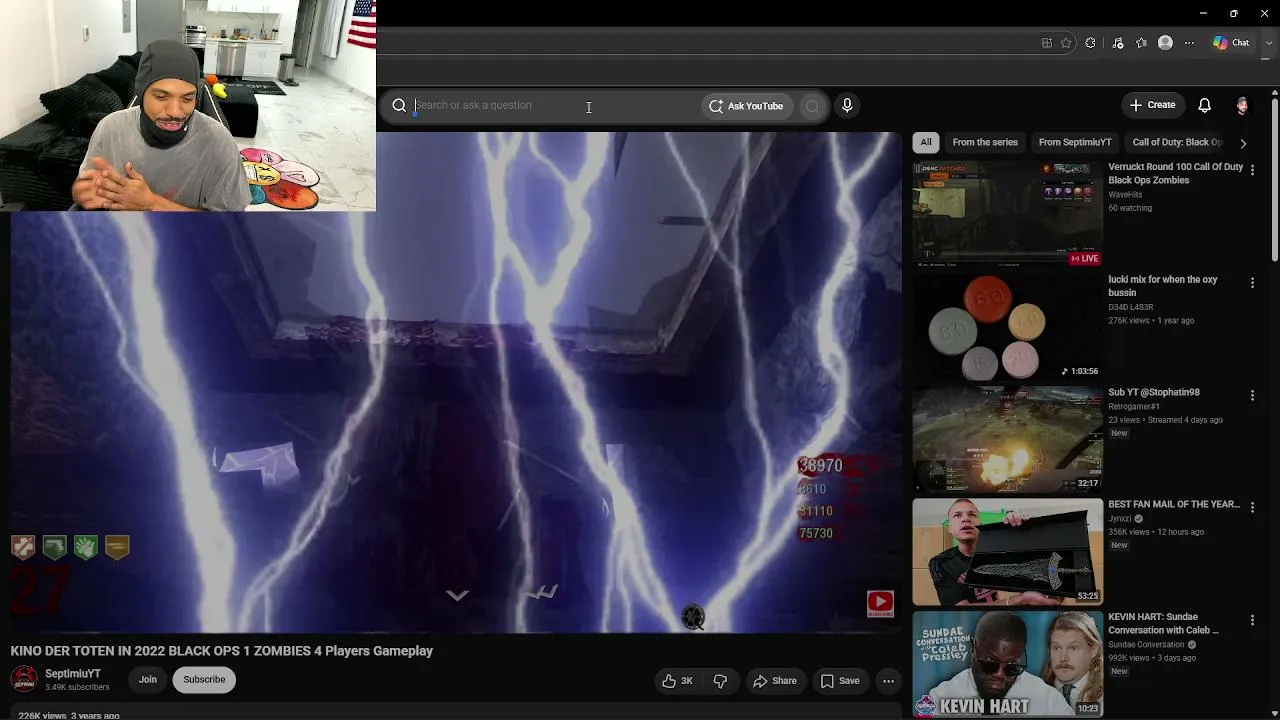Open 'Verruckt Round 100 Call Of Duty' title
1280x720 pixels.
point(1175,174)
